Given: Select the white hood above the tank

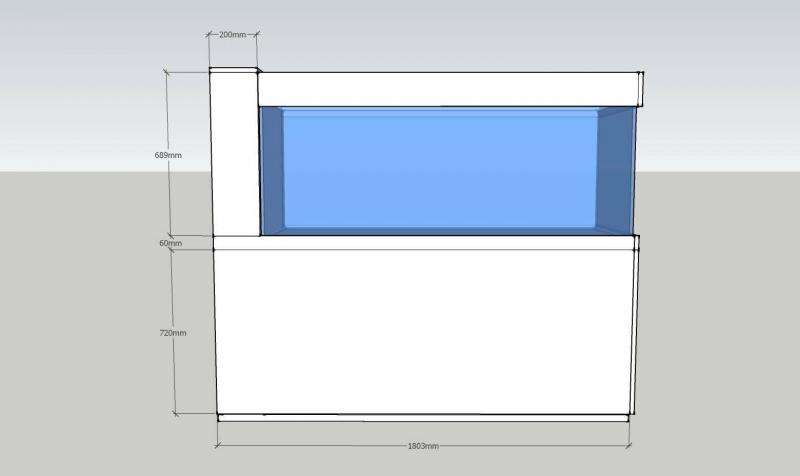Looking at the screenshot, I should (451, 89).
